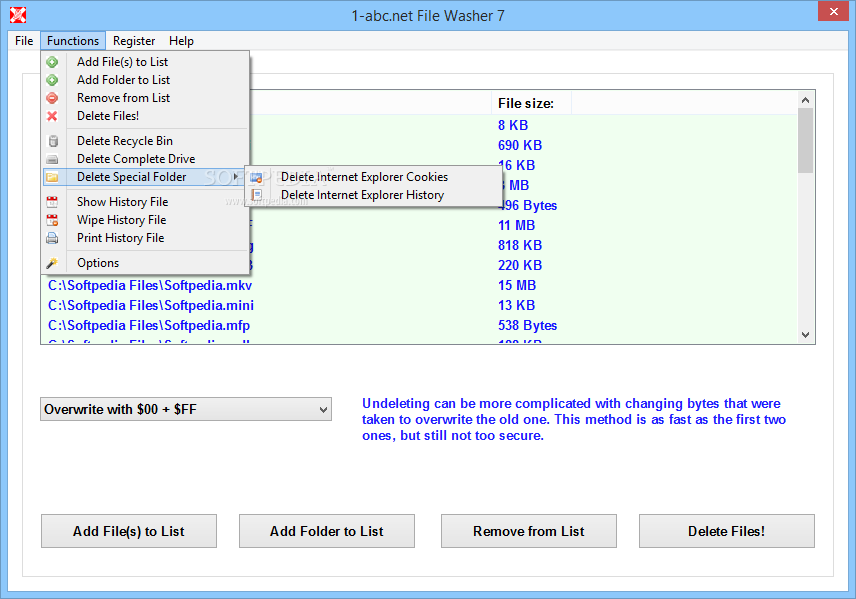The width and height of the screenshot is (856, 599).
Task: Click red X icon beside Delete Files! menu entry
Action: tap(52, 116)
